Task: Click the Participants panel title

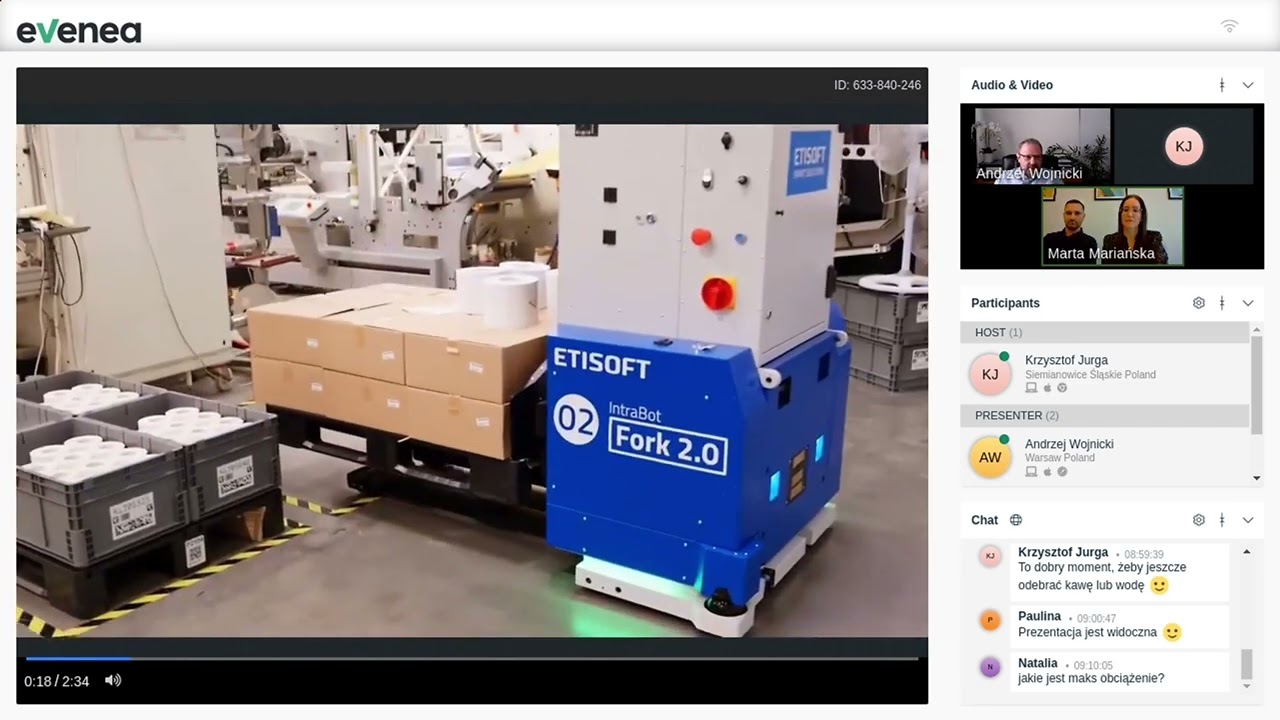Action: point(1005,303)
